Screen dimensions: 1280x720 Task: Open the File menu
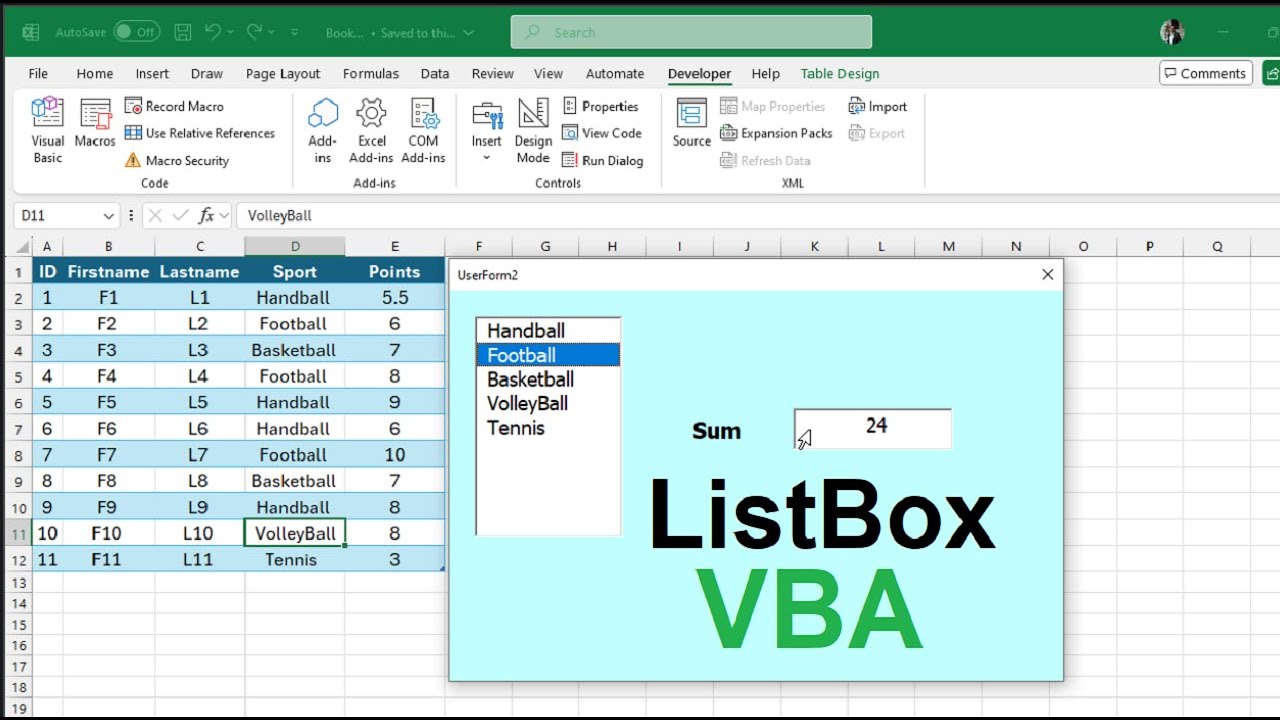click(x=38, y=73)
